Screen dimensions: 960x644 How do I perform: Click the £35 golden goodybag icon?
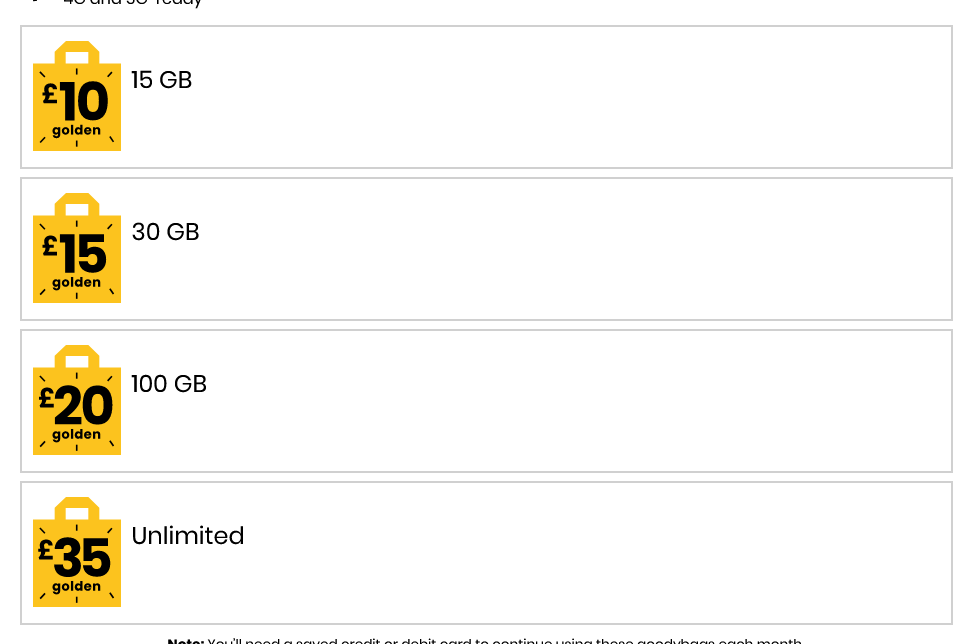click(x=77, y=552)
